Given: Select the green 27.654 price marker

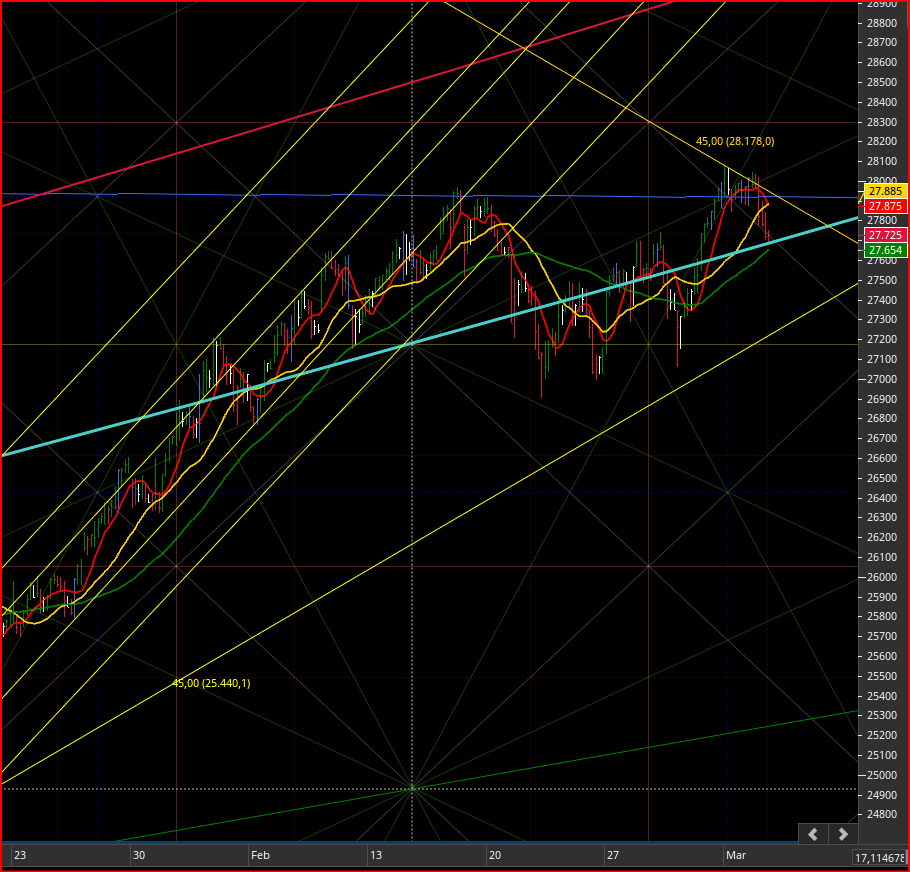Looking at the screenshot, I should tap(885, 250).
